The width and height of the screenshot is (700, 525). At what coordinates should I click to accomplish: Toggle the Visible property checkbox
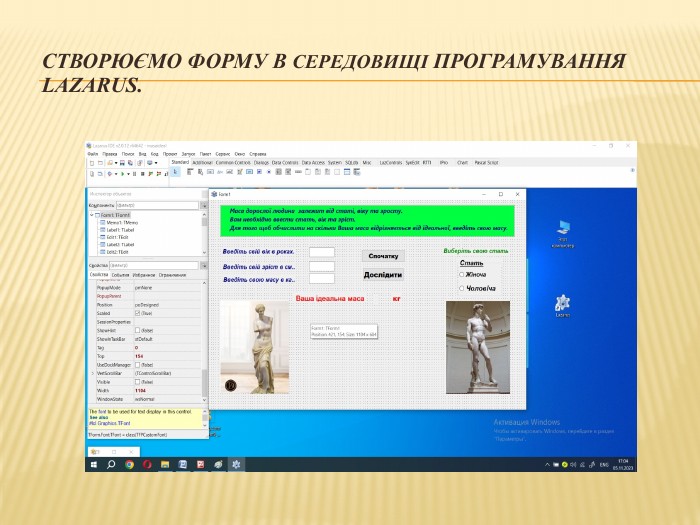coord(138,382)
